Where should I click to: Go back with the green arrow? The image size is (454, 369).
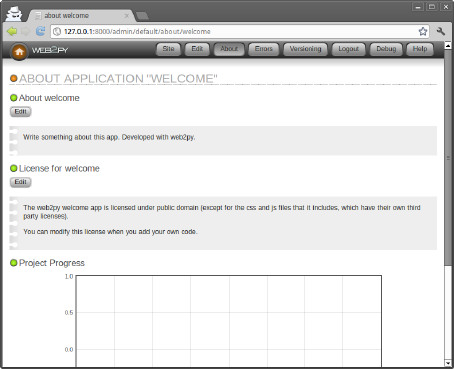[12, 31]
